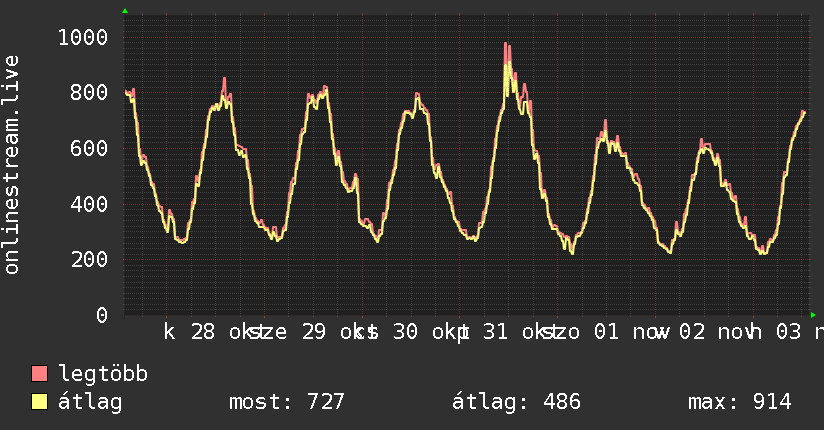The image size is (824, 430).
Task: Click the 'max: 914' statistic
Action: [740, 402]
